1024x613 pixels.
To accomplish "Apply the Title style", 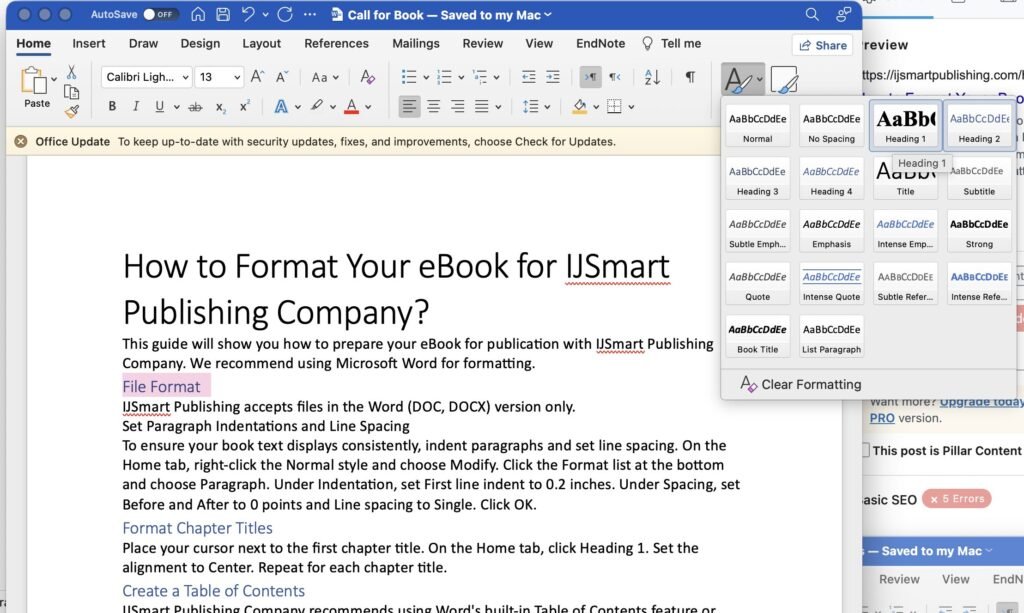I will click(x=905, y=179).
